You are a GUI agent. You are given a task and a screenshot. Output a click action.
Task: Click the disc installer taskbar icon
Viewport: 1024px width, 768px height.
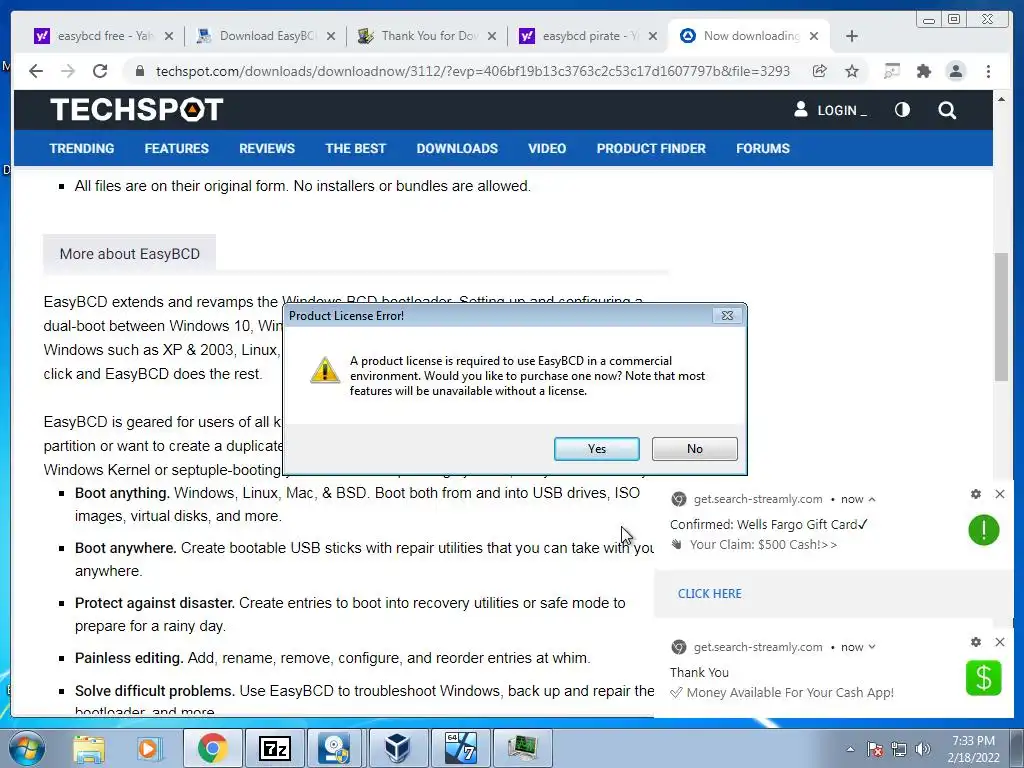[336, 748]
